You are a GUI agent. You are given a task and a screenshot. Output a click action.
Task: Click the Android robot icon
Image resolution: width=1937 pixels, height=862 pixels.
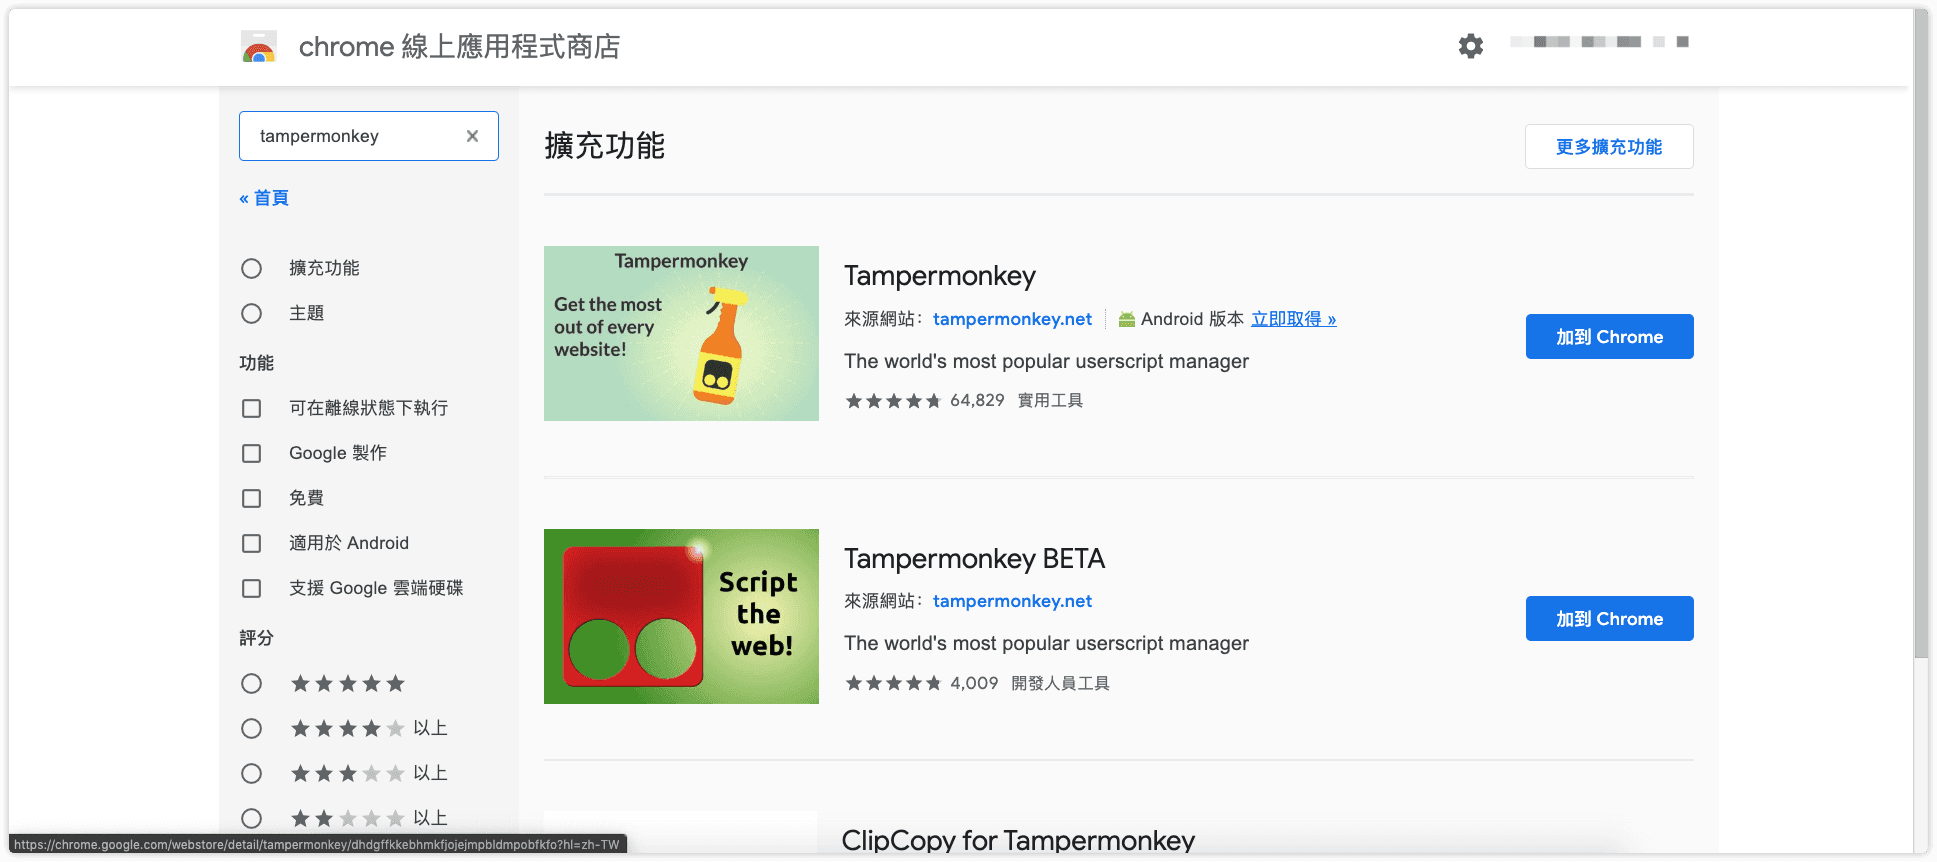[1127, 319]
